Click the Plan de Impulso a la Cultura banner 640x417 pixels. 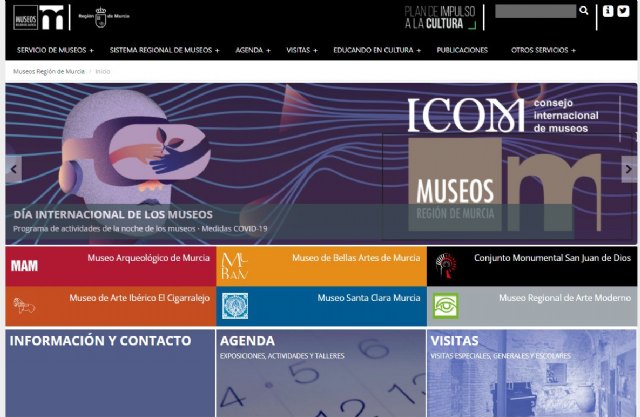[440, 18]
